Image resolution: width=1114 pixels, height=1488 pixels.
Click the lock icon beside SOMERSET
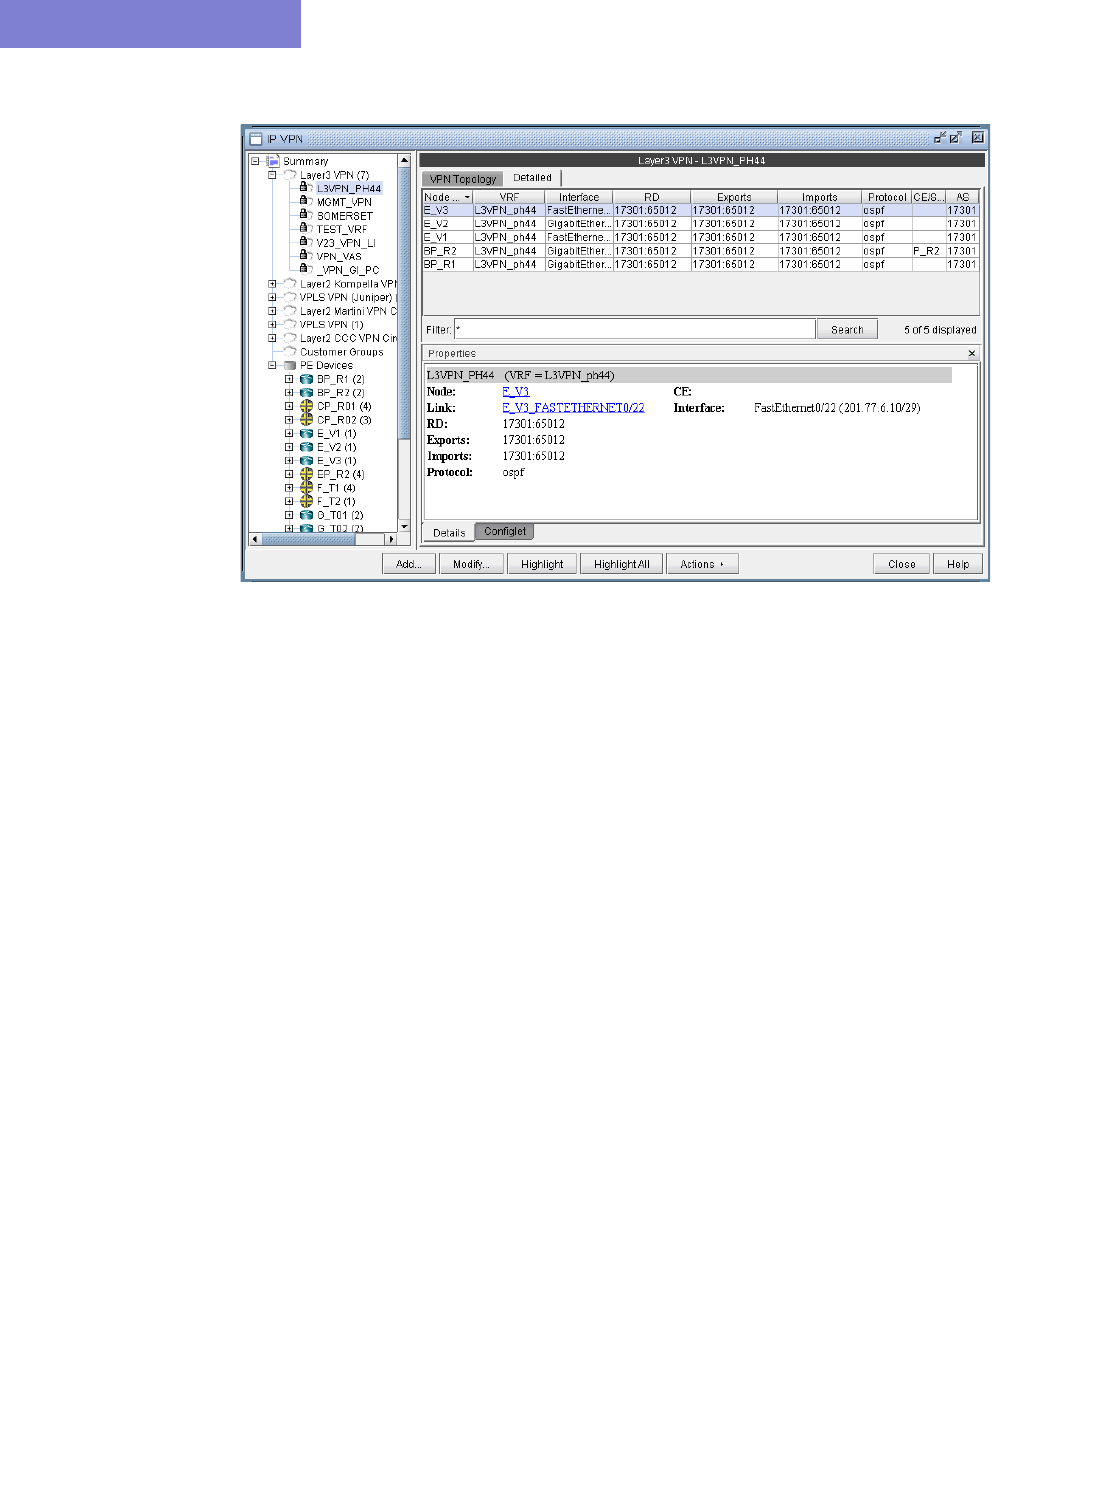(306, 215)
